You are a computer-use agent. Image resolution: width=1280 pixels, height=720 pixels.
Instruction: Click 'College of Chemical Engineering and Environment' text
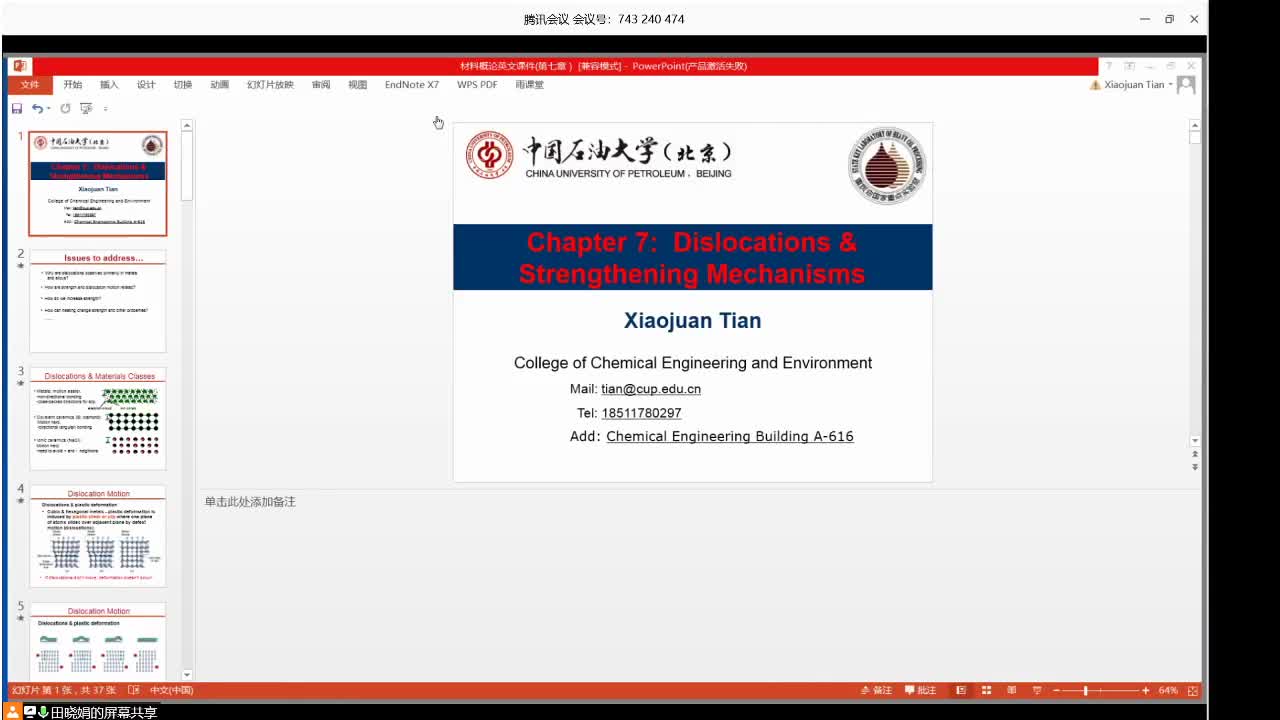[x=693, y=363]
